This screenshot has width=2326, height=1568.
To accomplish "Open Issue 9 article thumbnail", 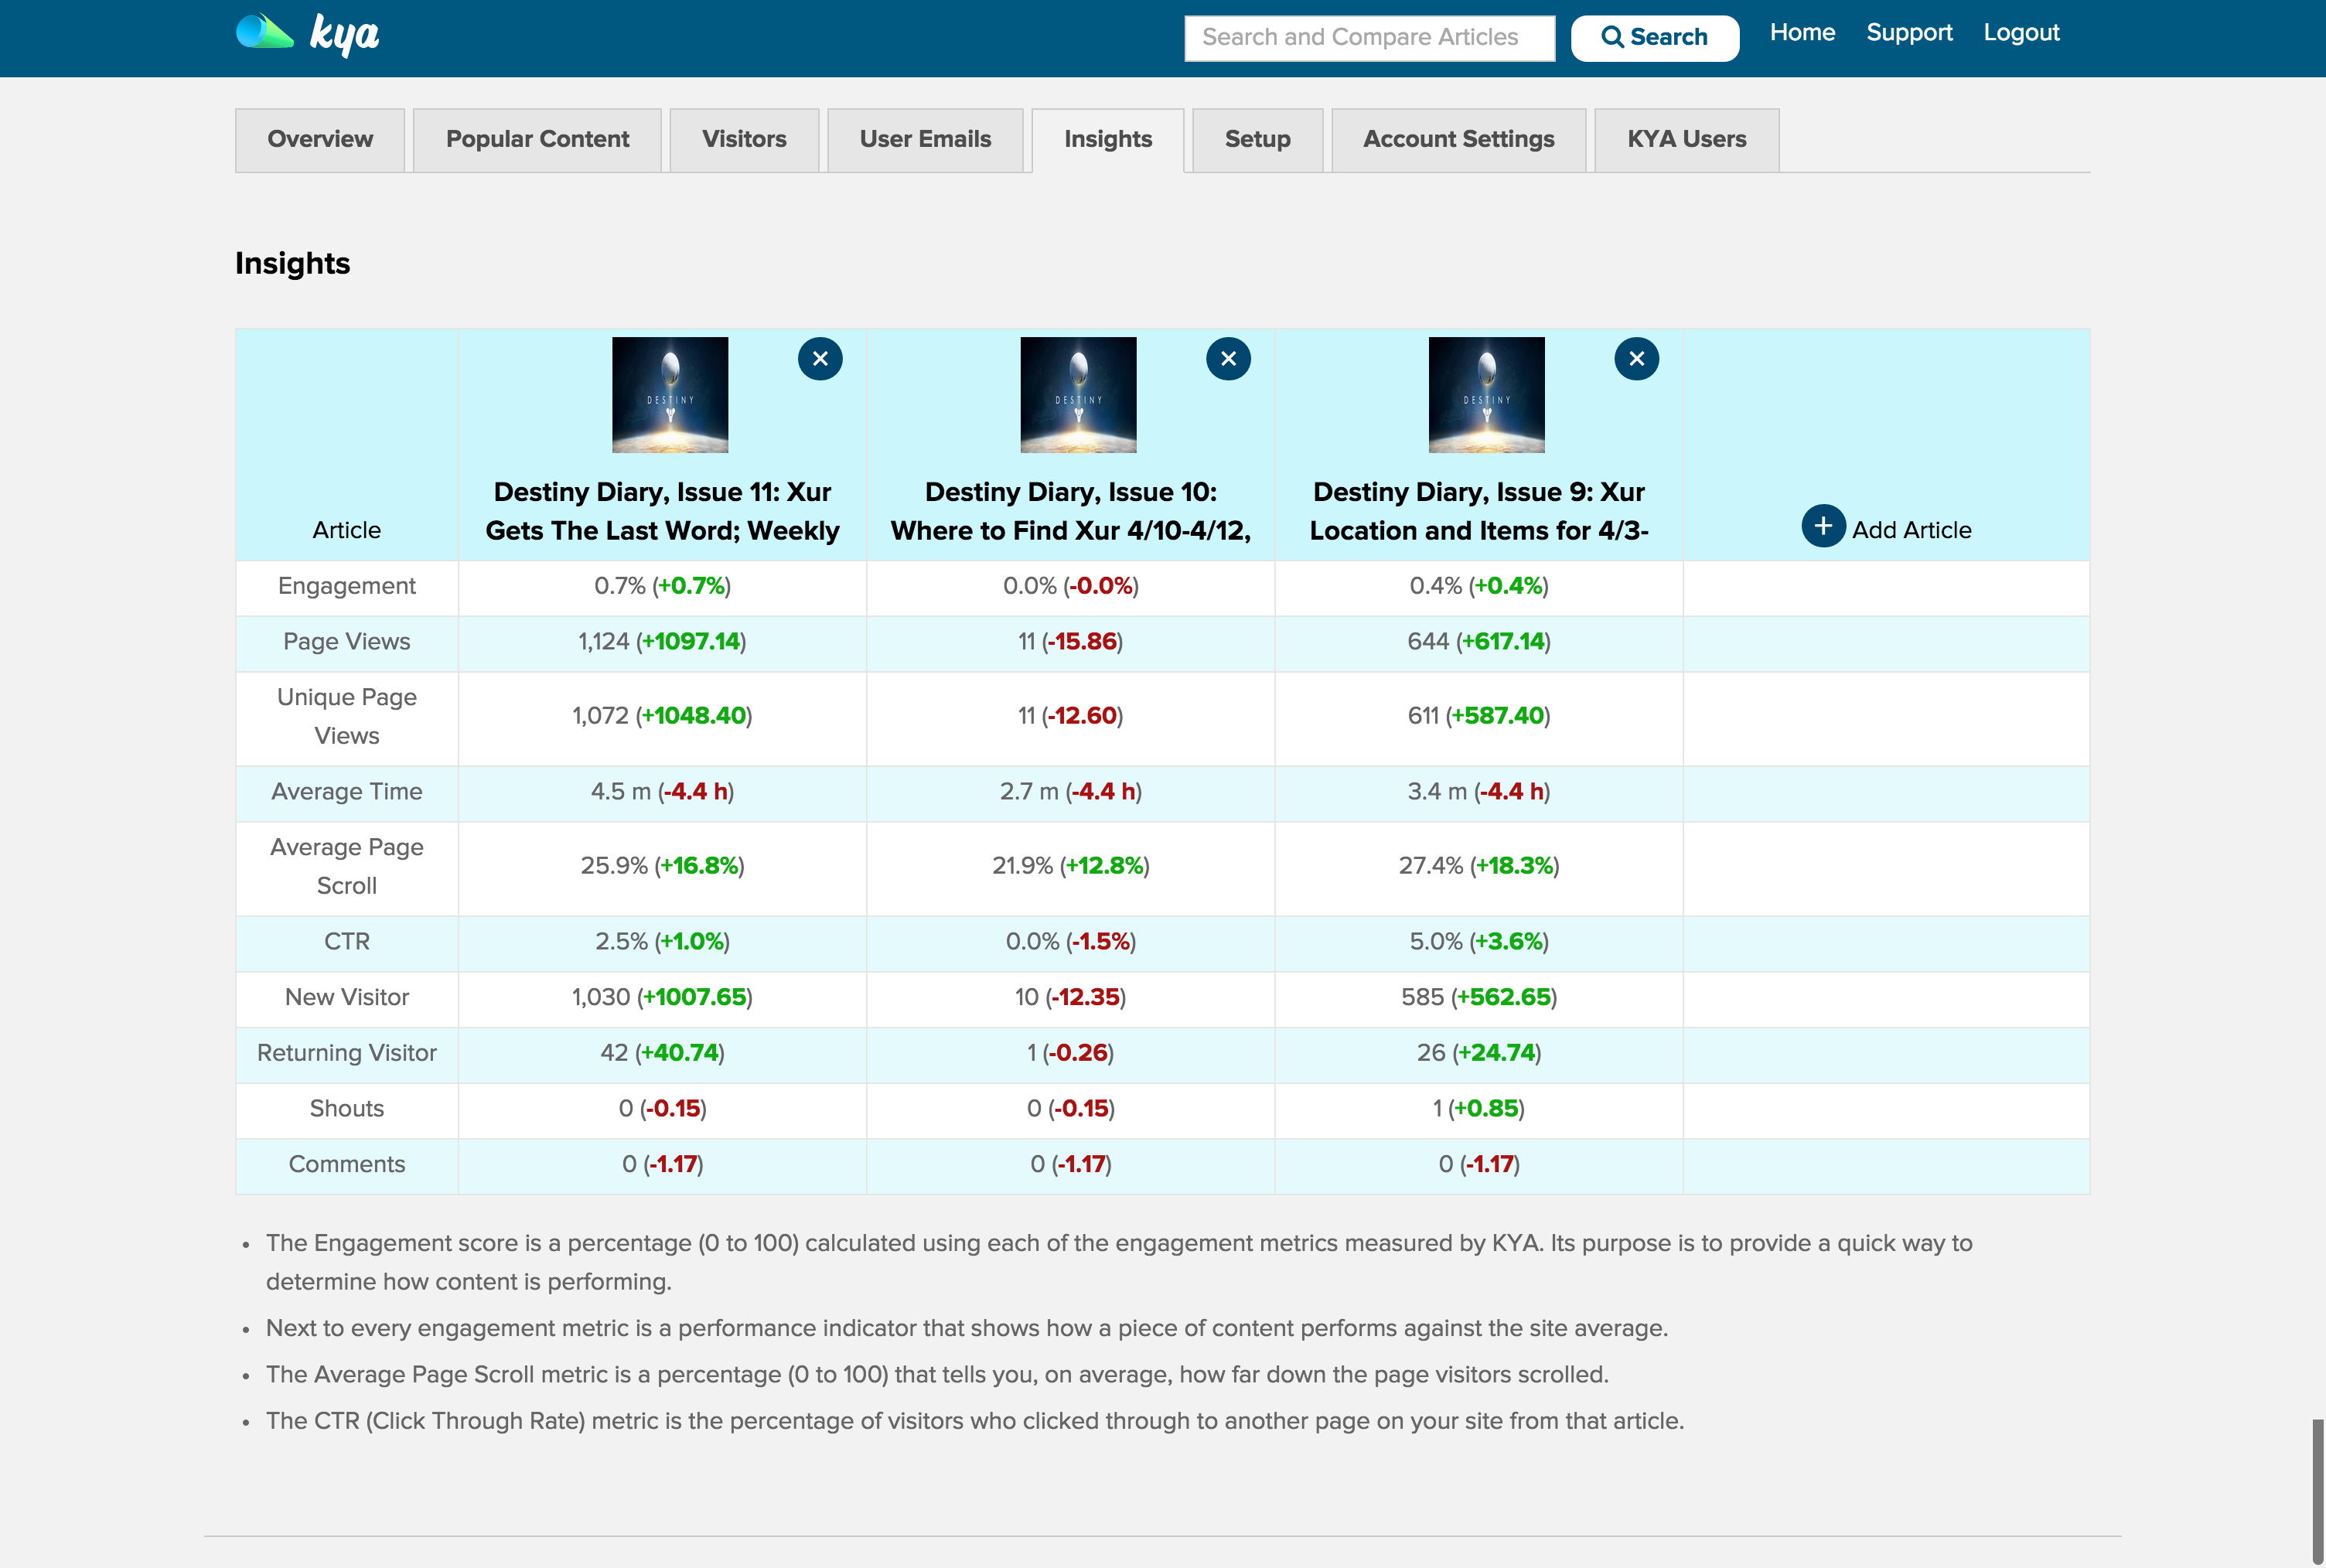I will click(1486, 395).
